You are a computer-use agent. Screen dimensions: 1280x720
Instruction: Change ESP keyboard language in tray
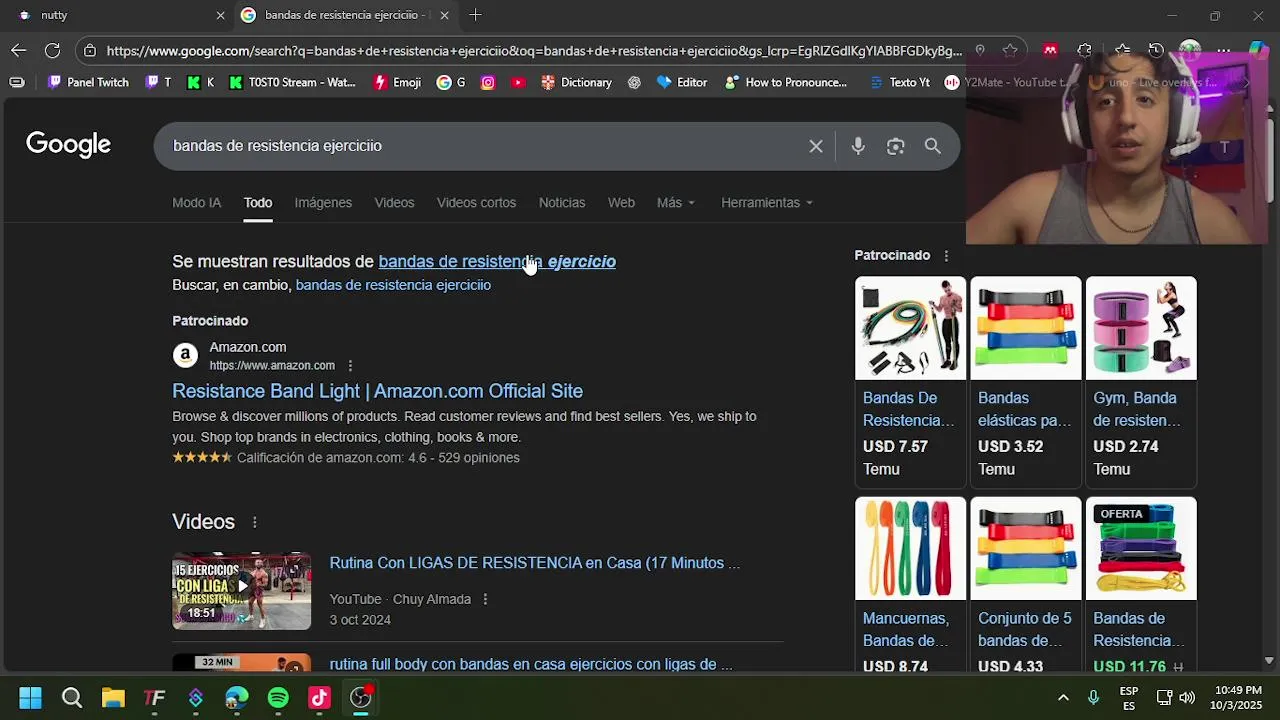point(1129,698)
